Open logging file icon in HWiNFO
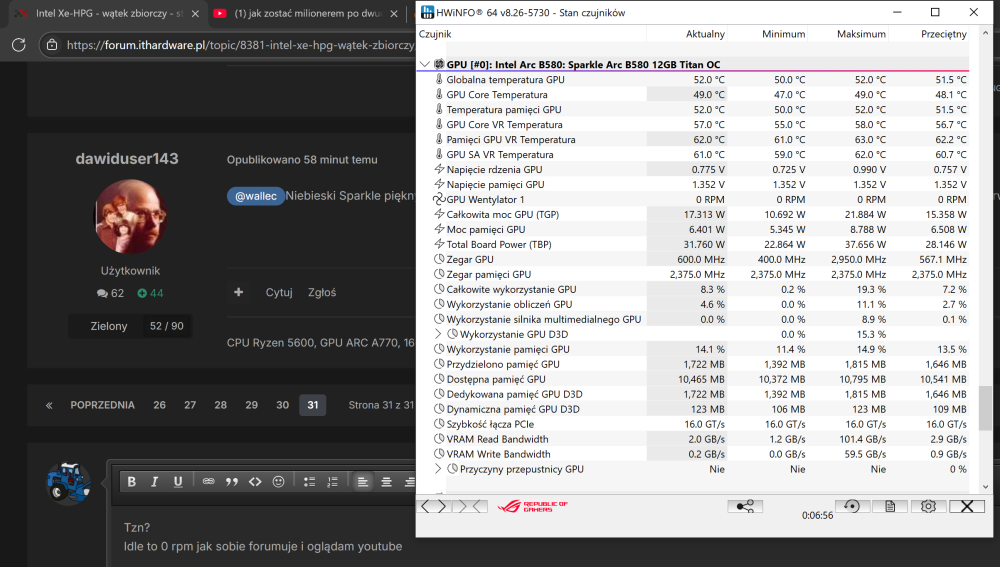Screen dimensions: 1000x567 890,506
